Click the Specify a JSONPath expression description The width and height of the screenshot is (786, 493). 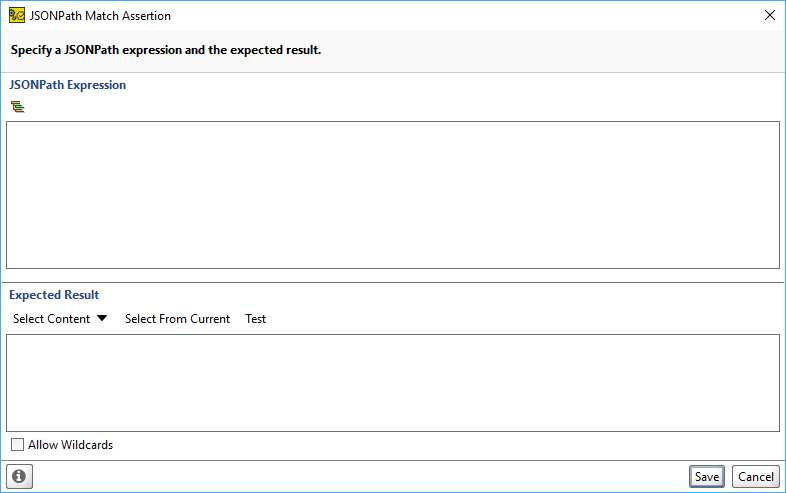[166, 50]
